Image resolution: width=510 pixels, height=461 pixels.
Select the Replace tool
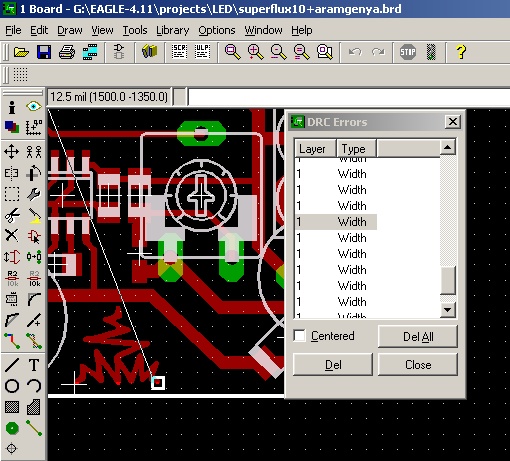(34, 257)
